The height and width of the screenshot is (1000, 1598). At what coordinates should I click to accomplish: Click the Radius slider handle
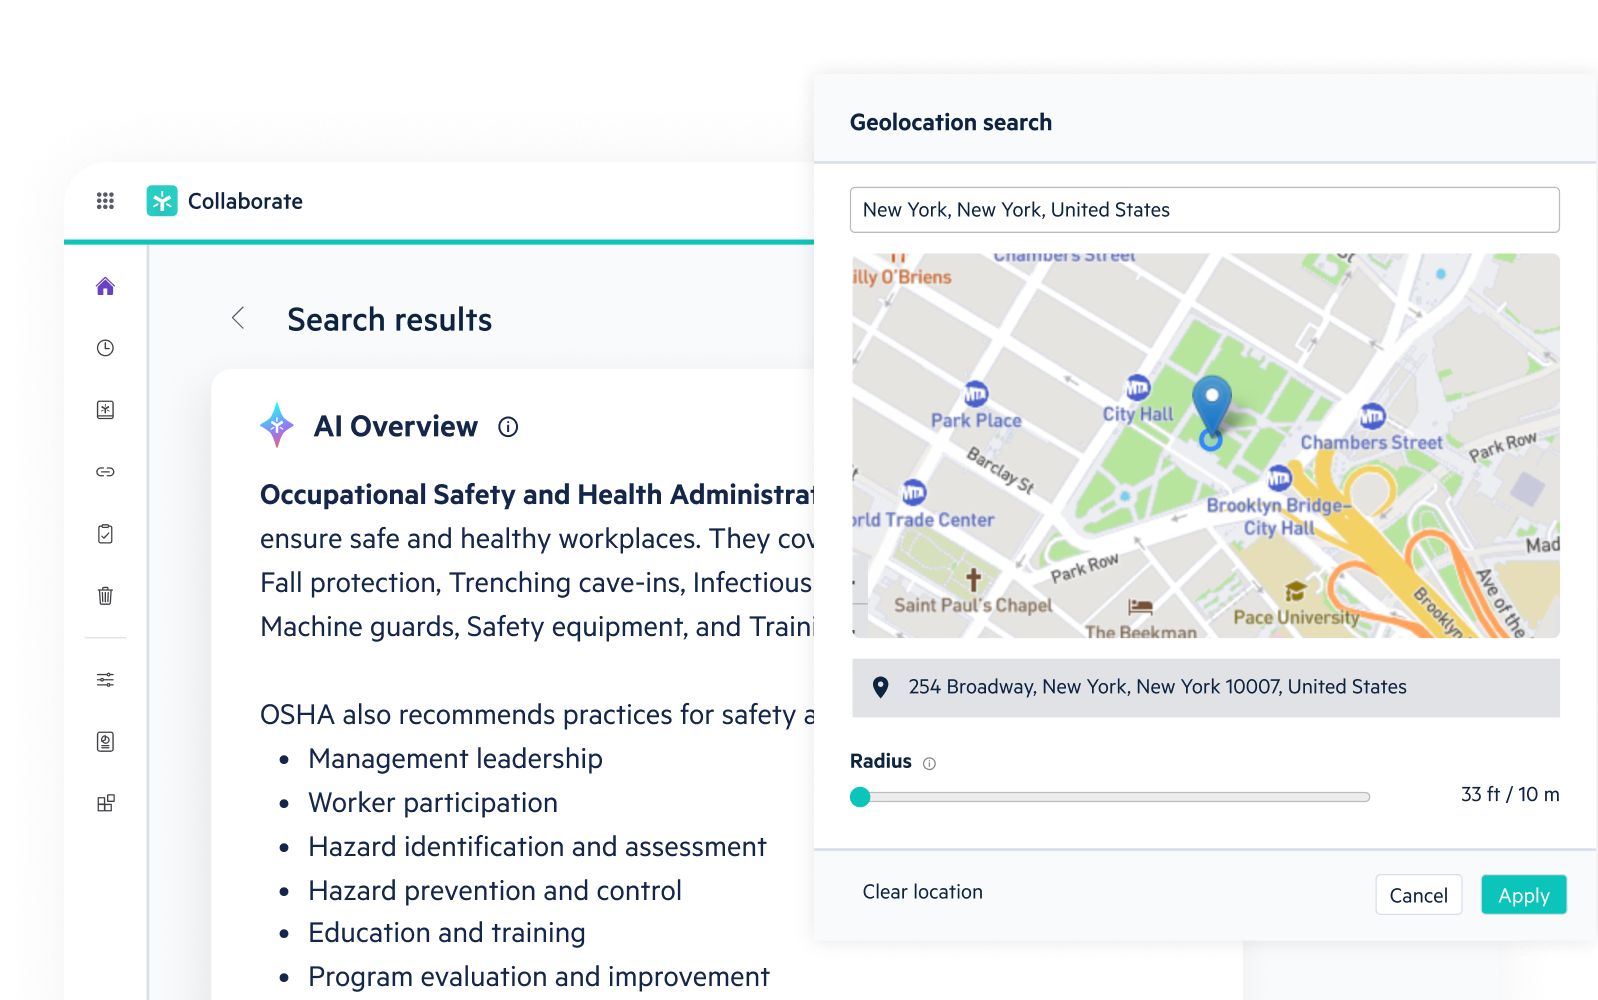(860, 797)
